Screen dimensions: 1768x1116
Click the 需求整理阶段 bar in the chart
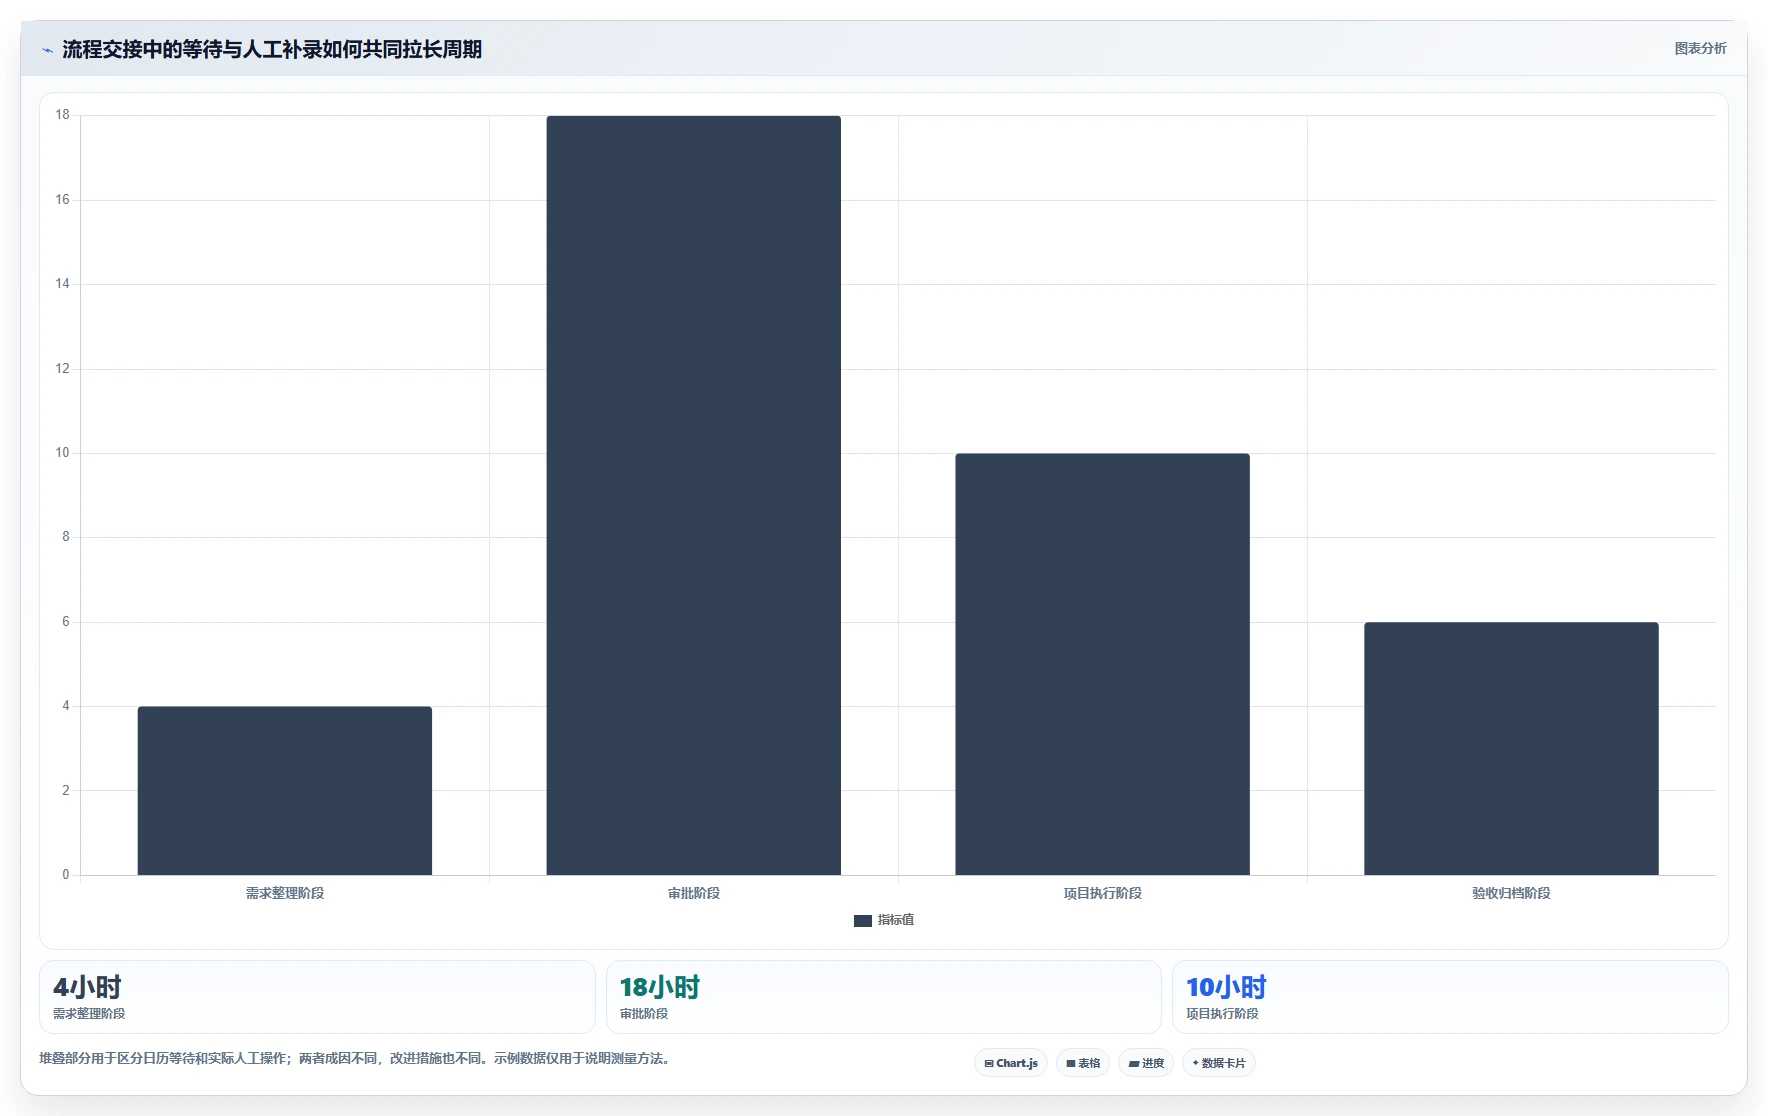(285, 790)
